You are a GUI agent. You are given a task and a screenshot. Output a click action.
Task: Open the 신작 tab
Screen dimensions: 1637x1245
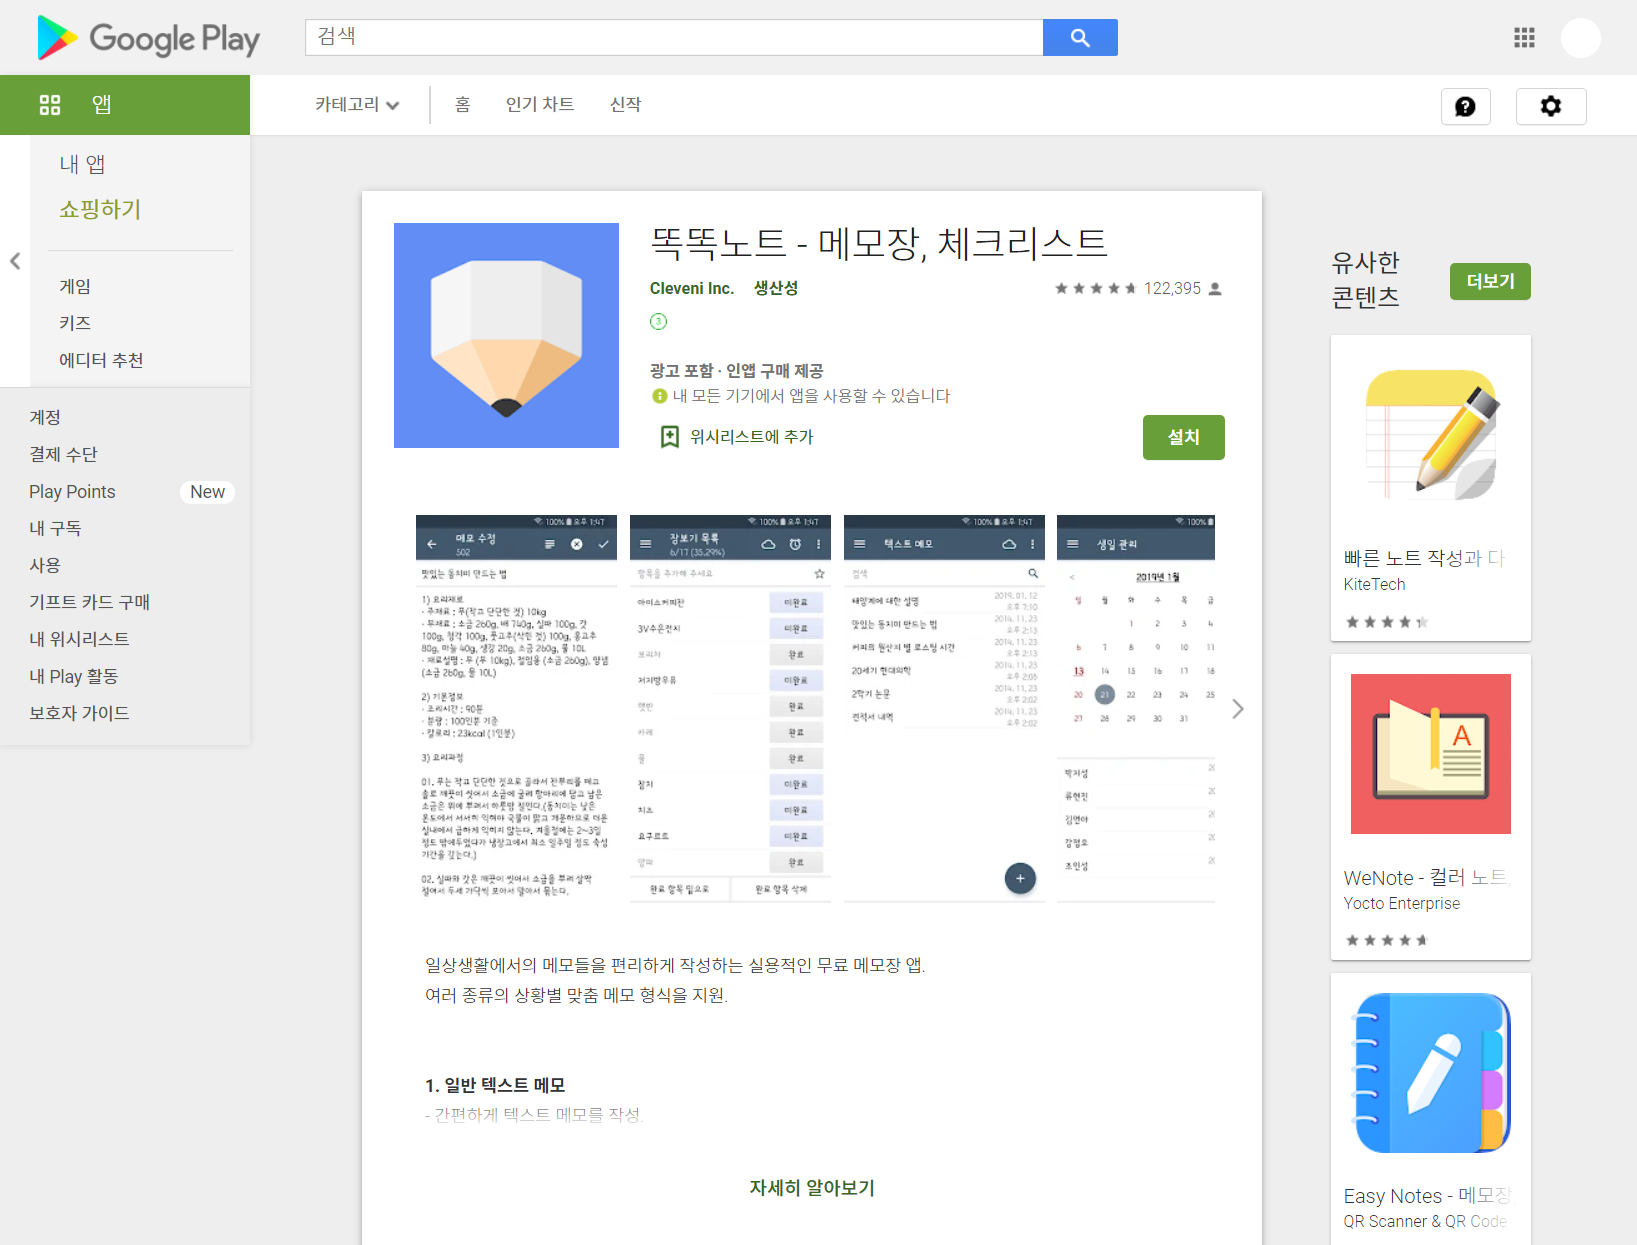tap(625, 105)
